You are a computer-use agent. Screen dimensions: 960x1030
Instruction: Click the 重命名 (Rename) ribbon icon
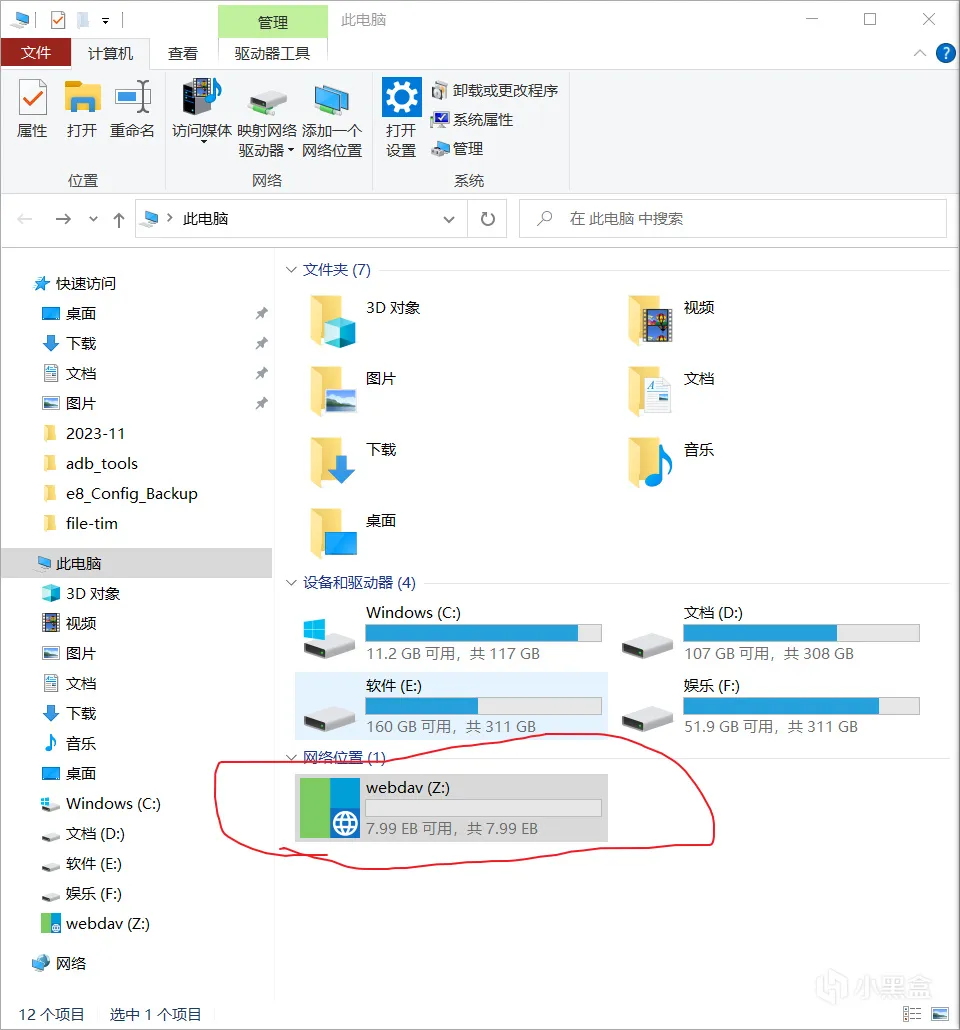pos(132,109)
